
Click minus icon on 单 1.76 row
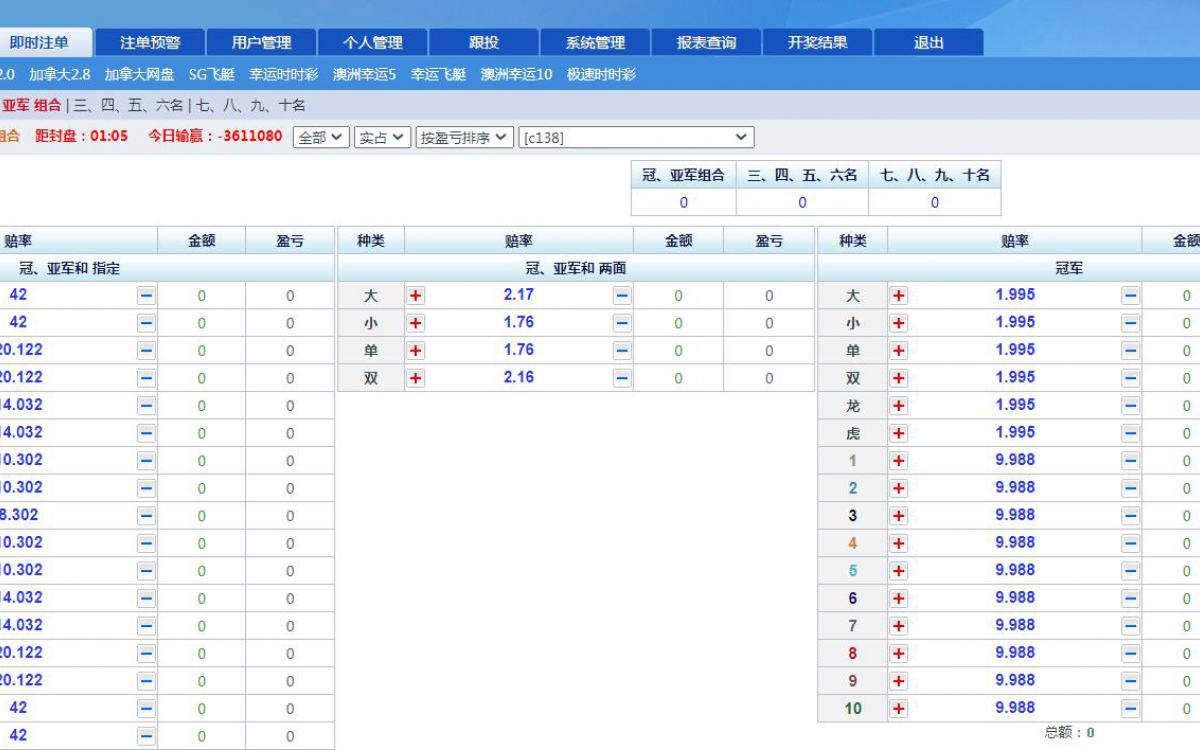[622, 351]
